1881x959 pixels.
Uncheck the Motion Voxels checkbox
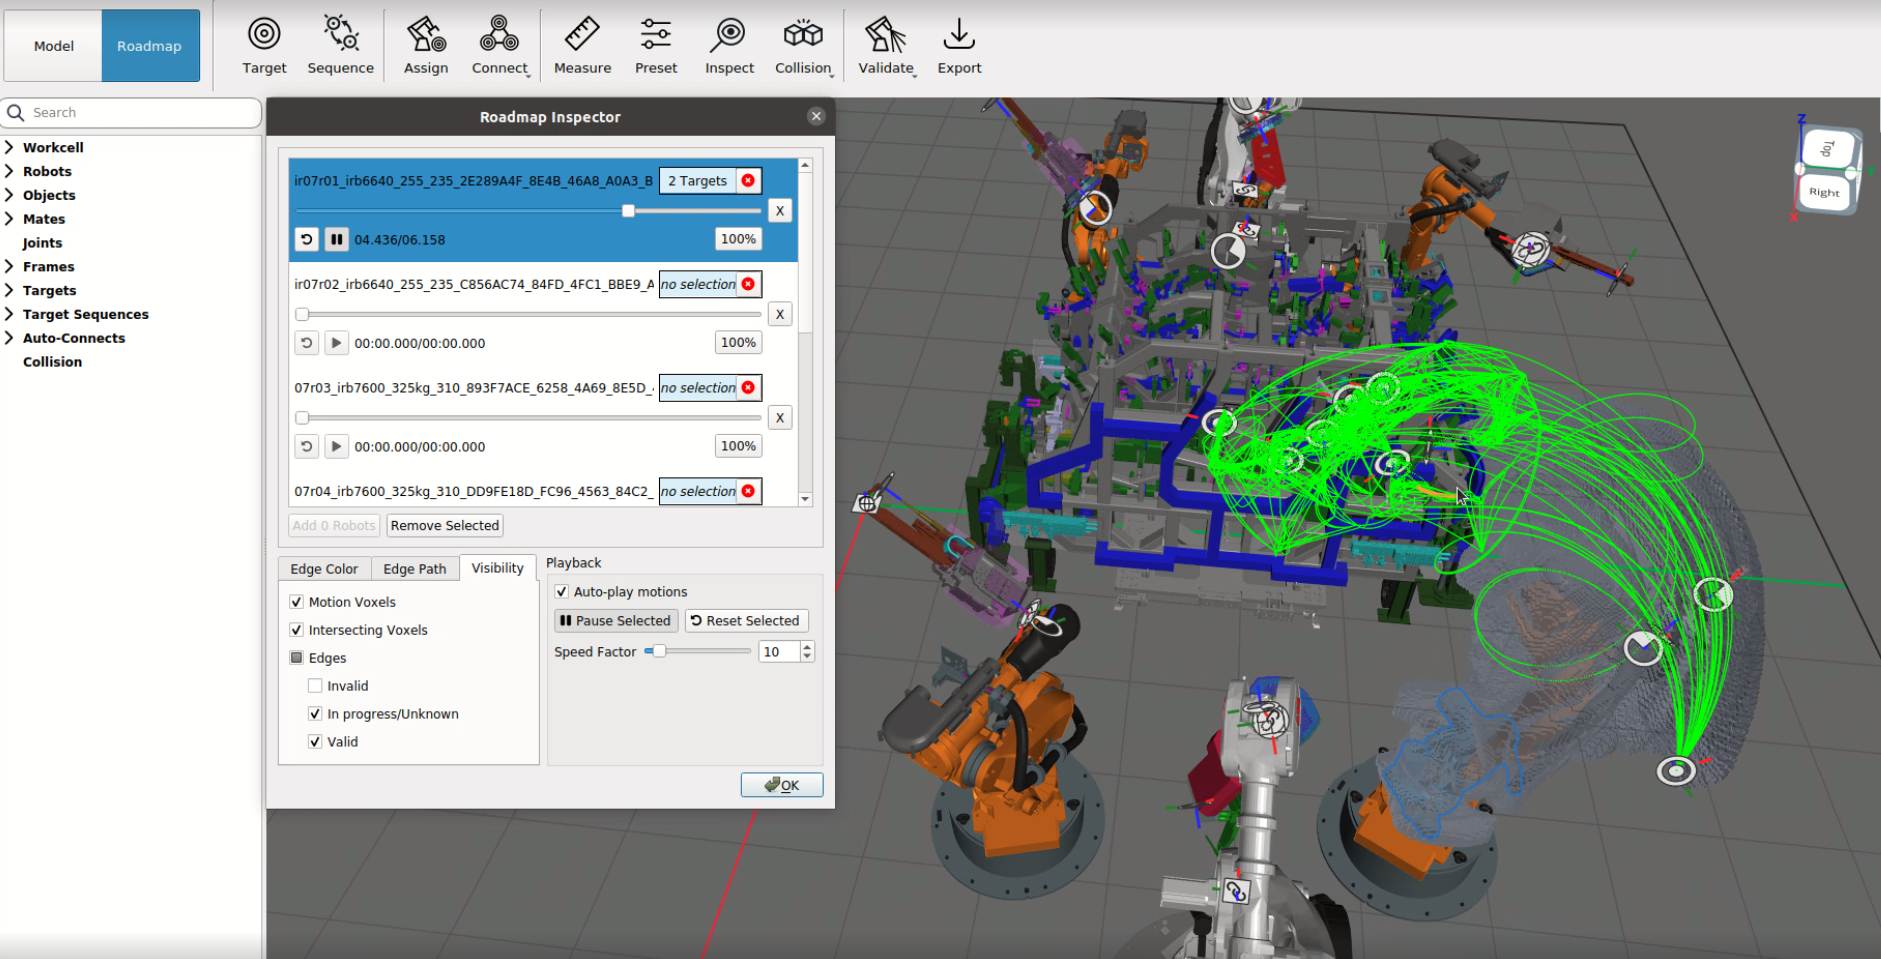coord(297,602)
